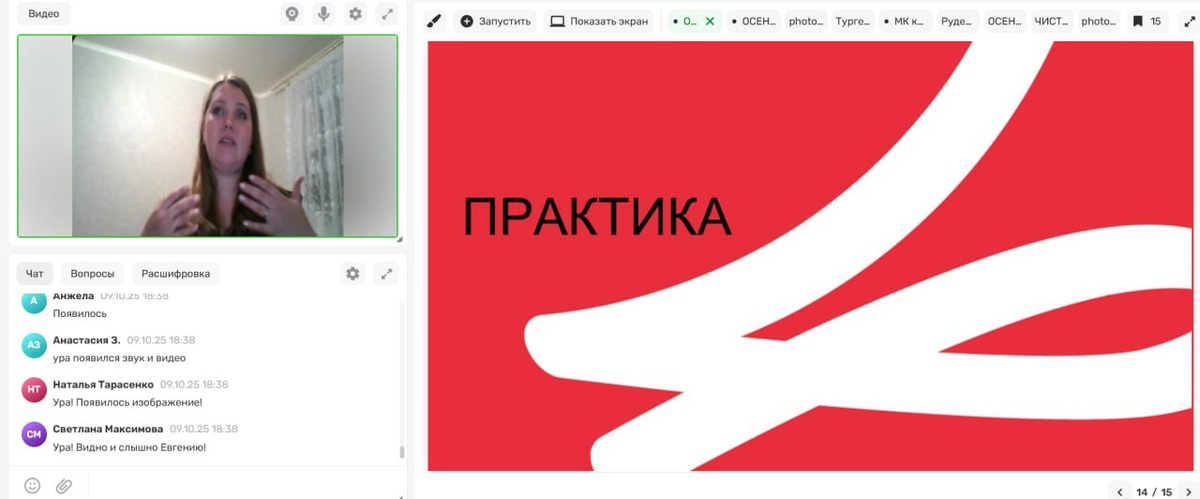Close the active green presentation tab
1200x499 pixels.
(x=710, y=21)
